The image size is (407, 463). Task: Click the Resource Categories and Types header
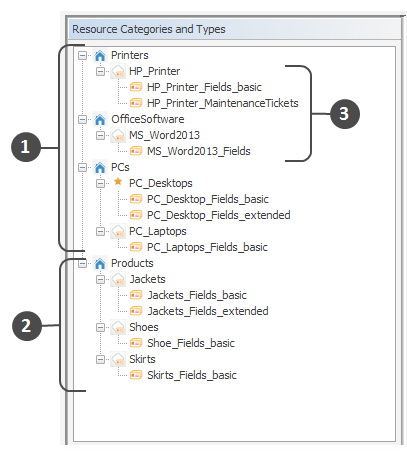point(149,29)
